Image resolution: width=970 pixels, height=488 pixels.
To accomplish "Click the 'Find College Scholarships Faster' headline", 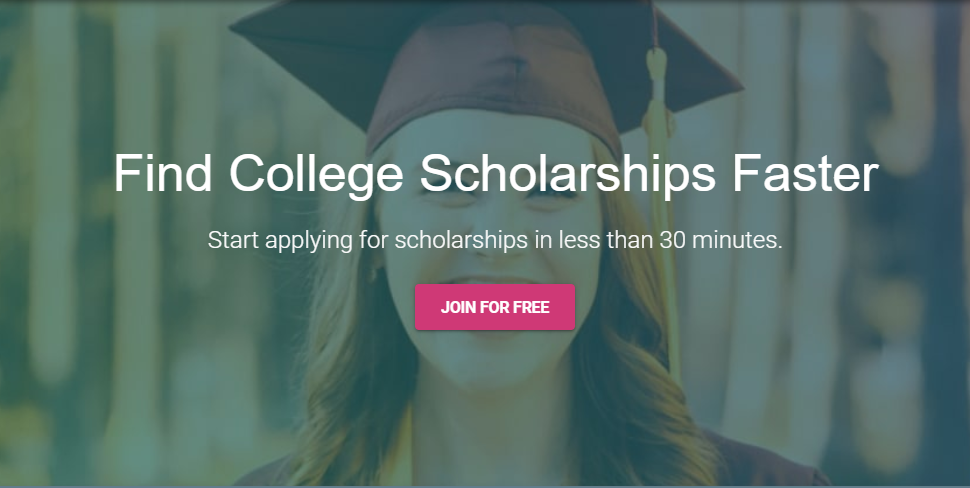I will point(495,174).
